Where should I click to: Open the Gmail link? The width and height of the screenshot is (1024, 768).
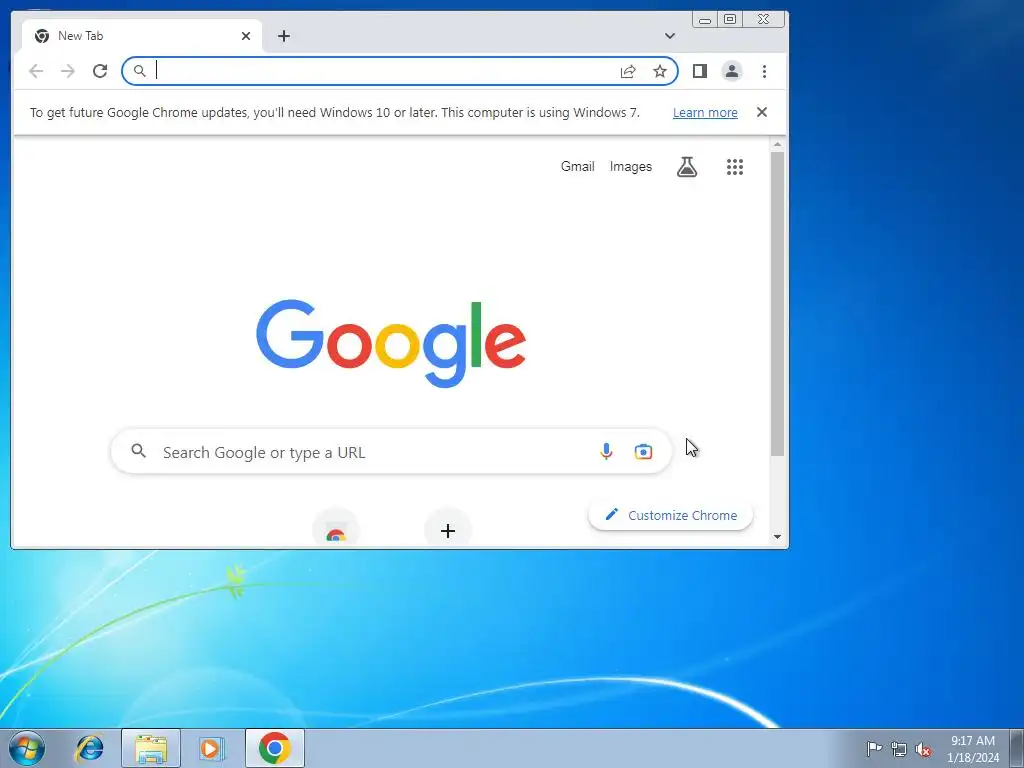[577, 167]
